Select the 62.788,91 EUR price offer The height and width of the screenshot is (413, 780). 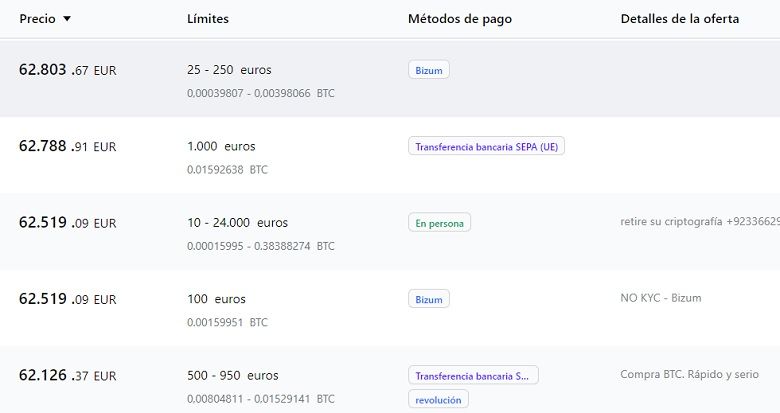point(68,146)
